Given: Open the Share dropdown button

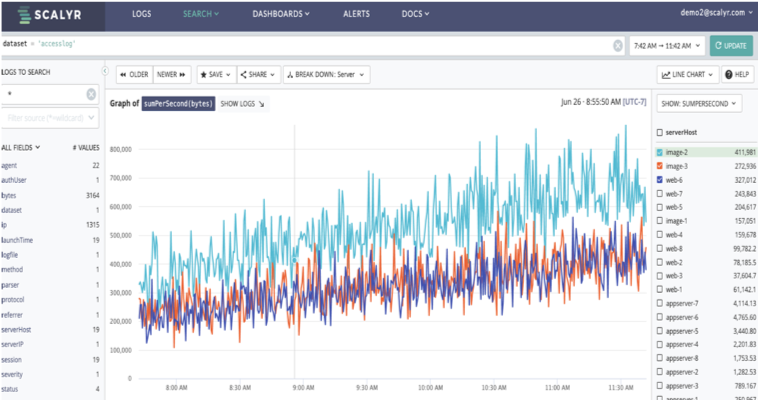Looking at the screenshot, I should click(260, 74).
